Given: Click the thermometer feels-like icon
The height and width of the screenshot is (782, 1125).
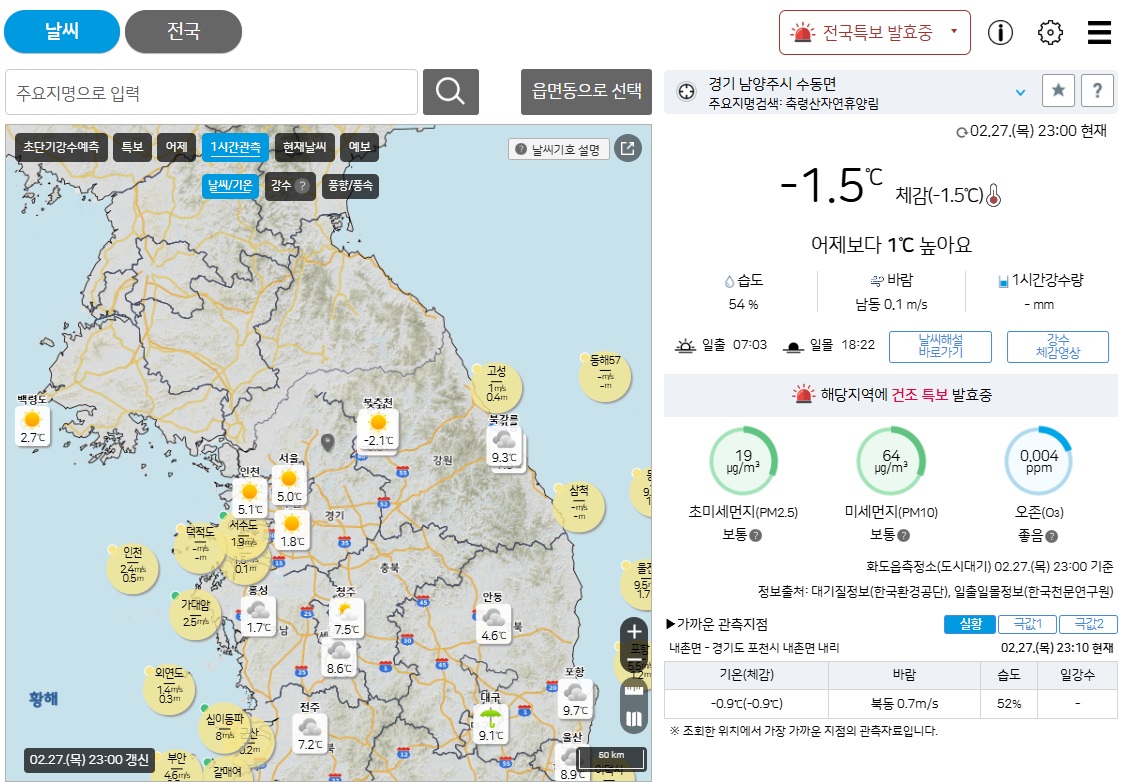Looking at the screenshot, I should pyautogui.click(x=994, y=195).
